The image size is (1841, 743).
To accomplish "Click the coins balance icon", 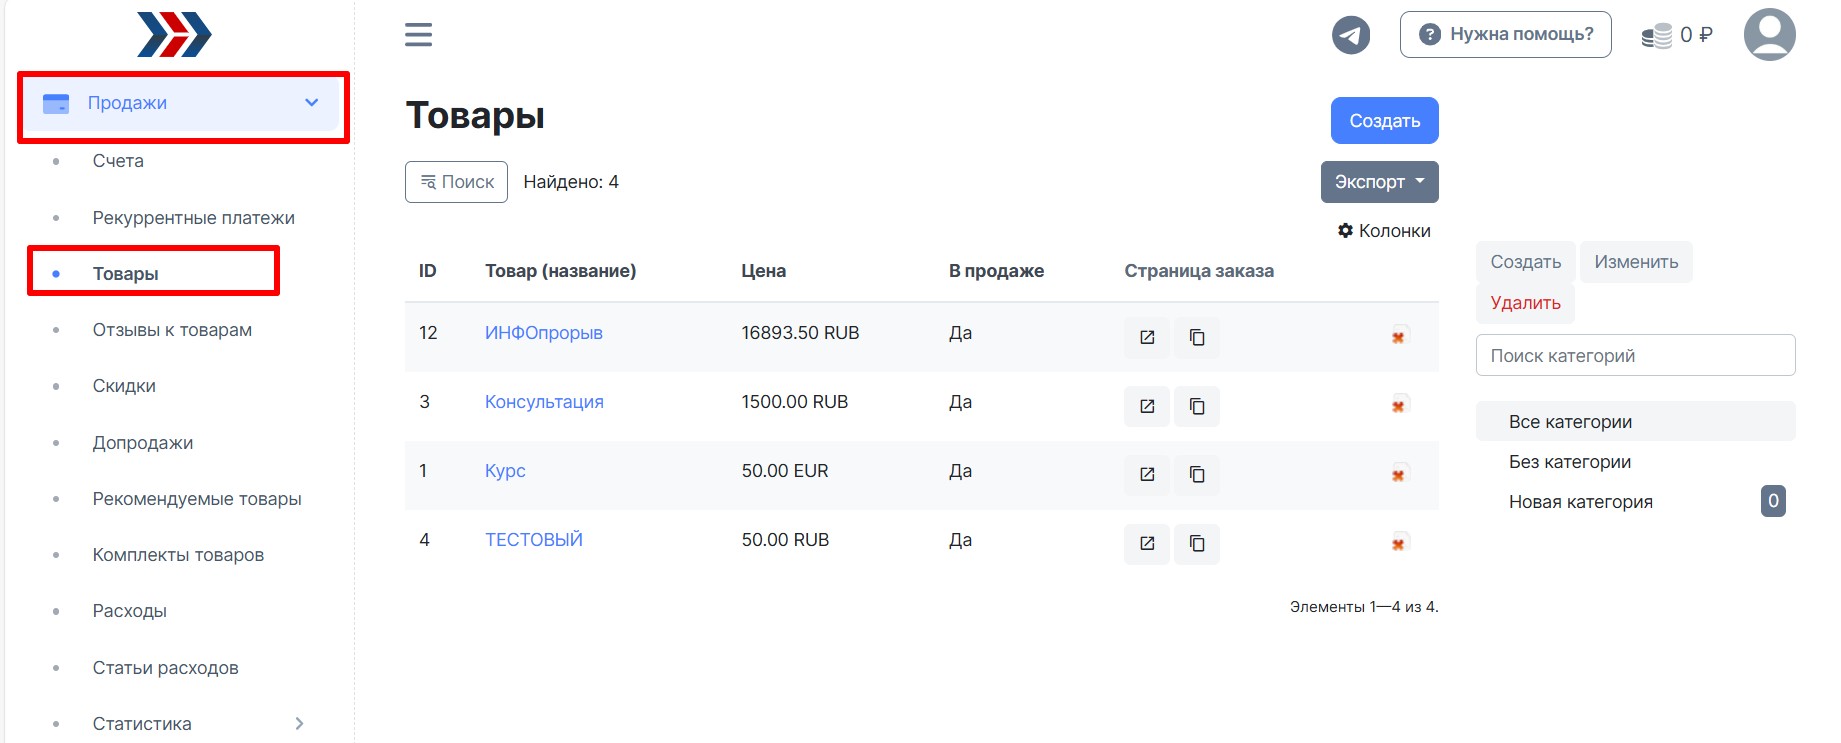I will (1656, 36).
